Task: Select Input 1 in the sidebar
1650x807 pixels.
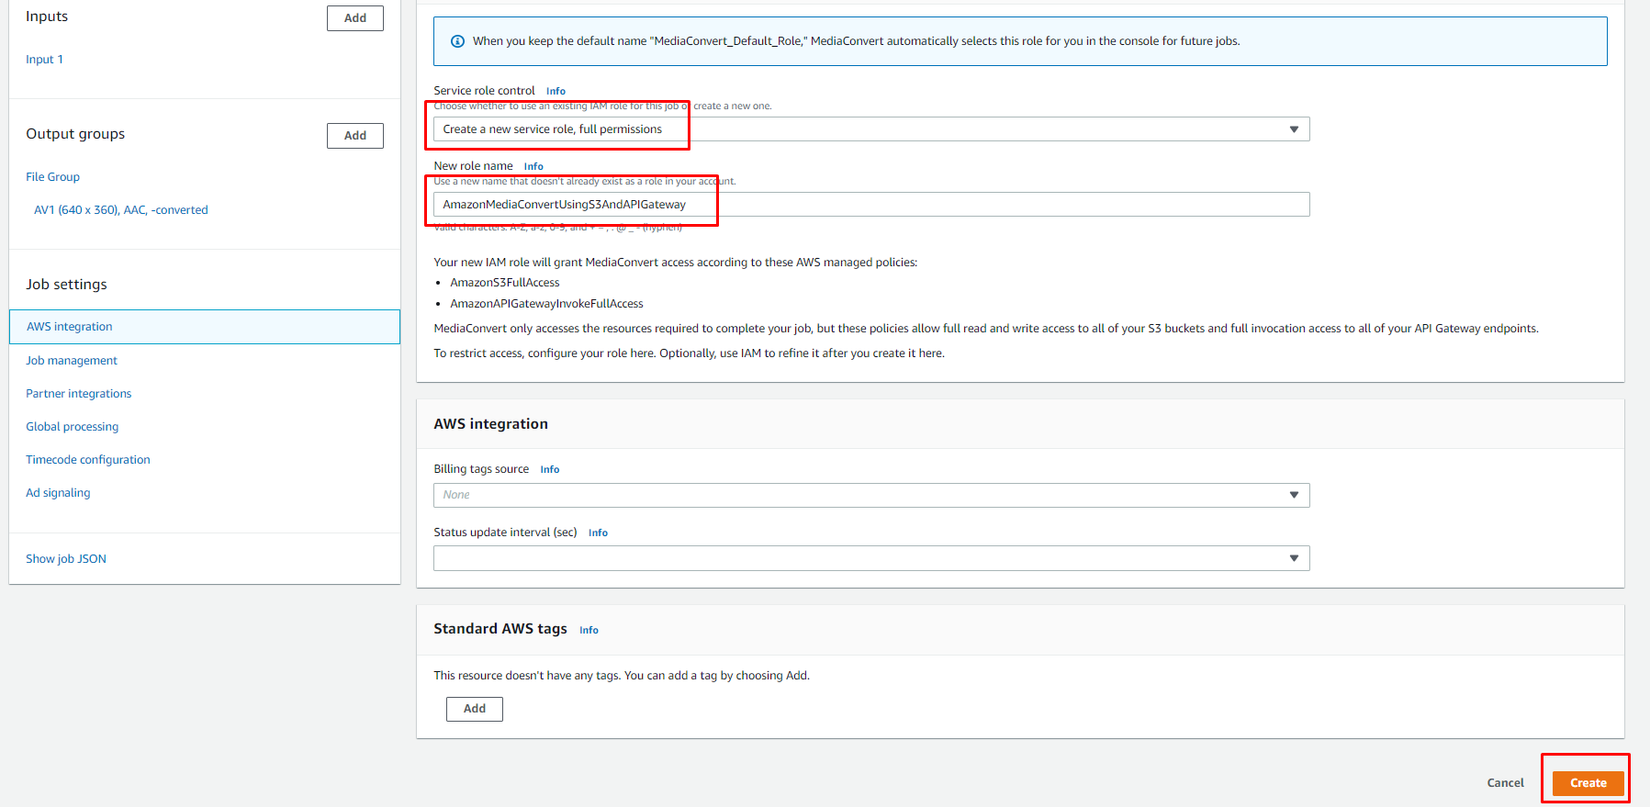Action: tap(44, 59)
